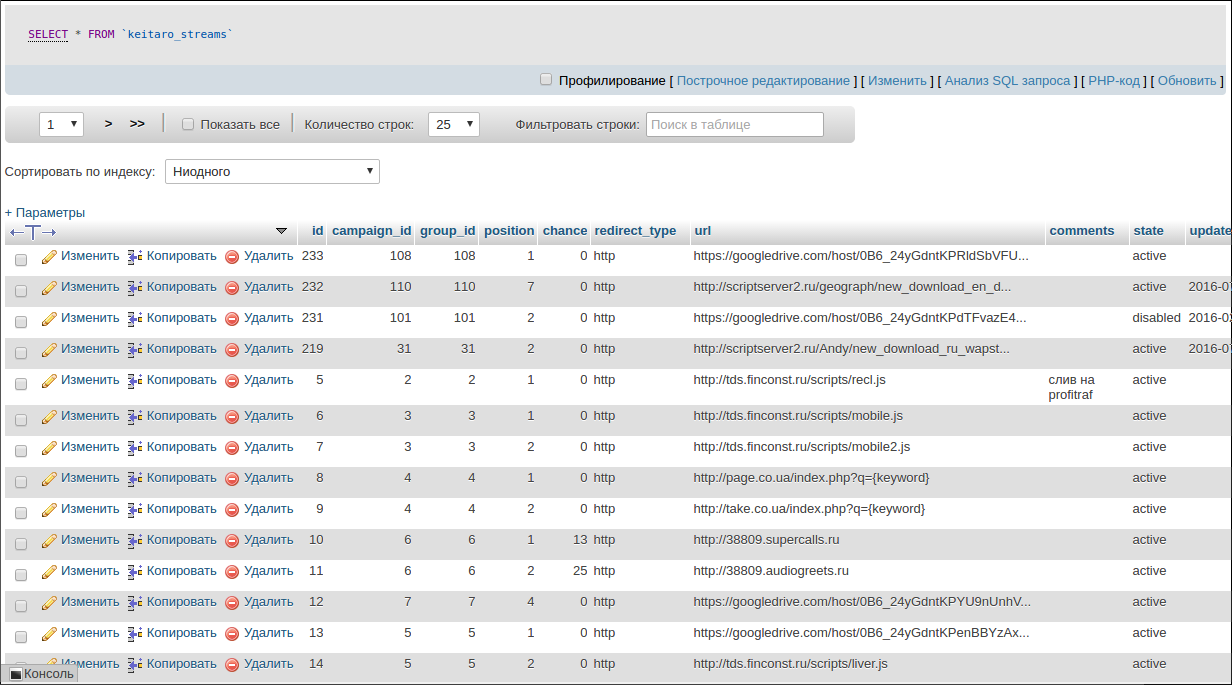Open the Сортировать по индексу dropdown
Viewport: 1232px width, 685px height.
272,171
